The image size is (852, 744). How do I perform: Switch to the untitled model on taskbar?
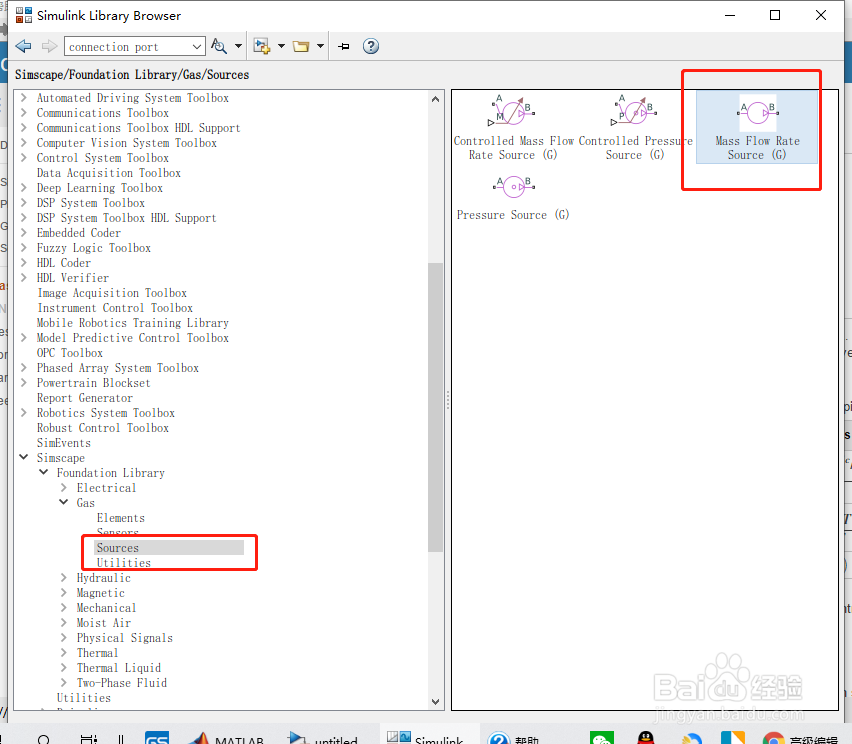(x=323, y=737)
